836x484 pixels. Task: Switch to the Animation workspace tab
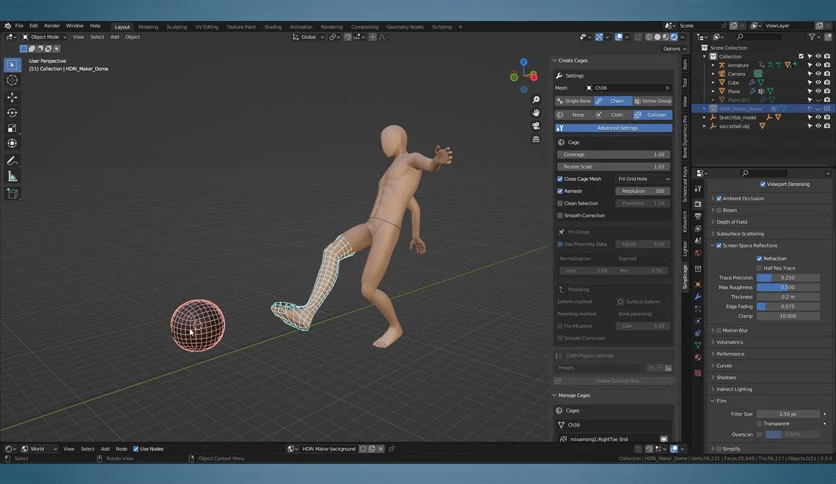301,27
